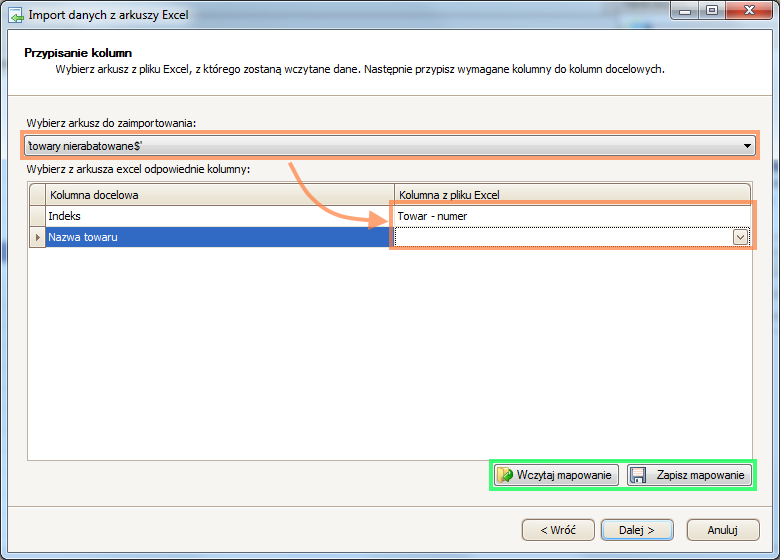The image size is (780, 560).
Task: Open the Excel column dropdown for Nazwa towaru
Action: [740, 237]
